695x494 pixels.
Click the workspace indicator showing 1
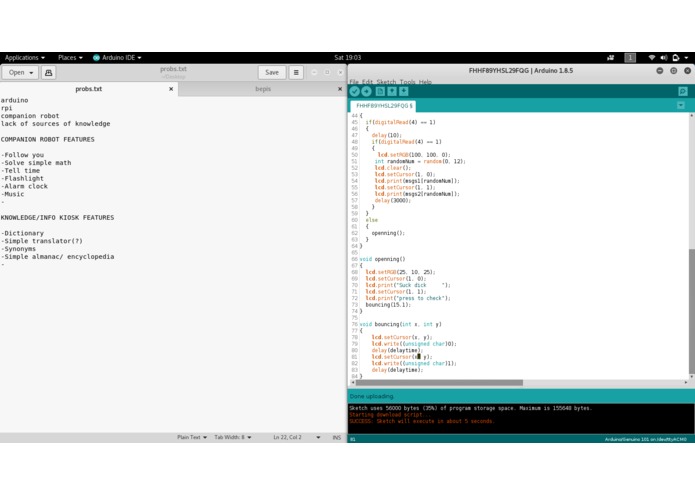click(630, 58)
